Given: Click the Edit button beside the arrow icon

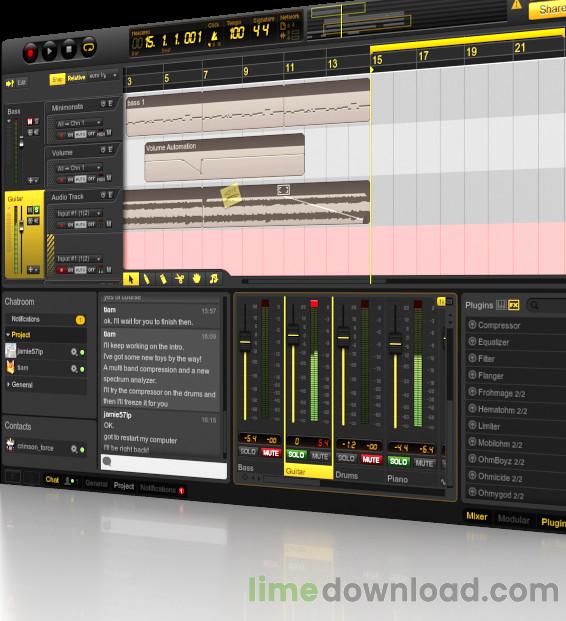Looking at the screenshot, I should [21, 82].
